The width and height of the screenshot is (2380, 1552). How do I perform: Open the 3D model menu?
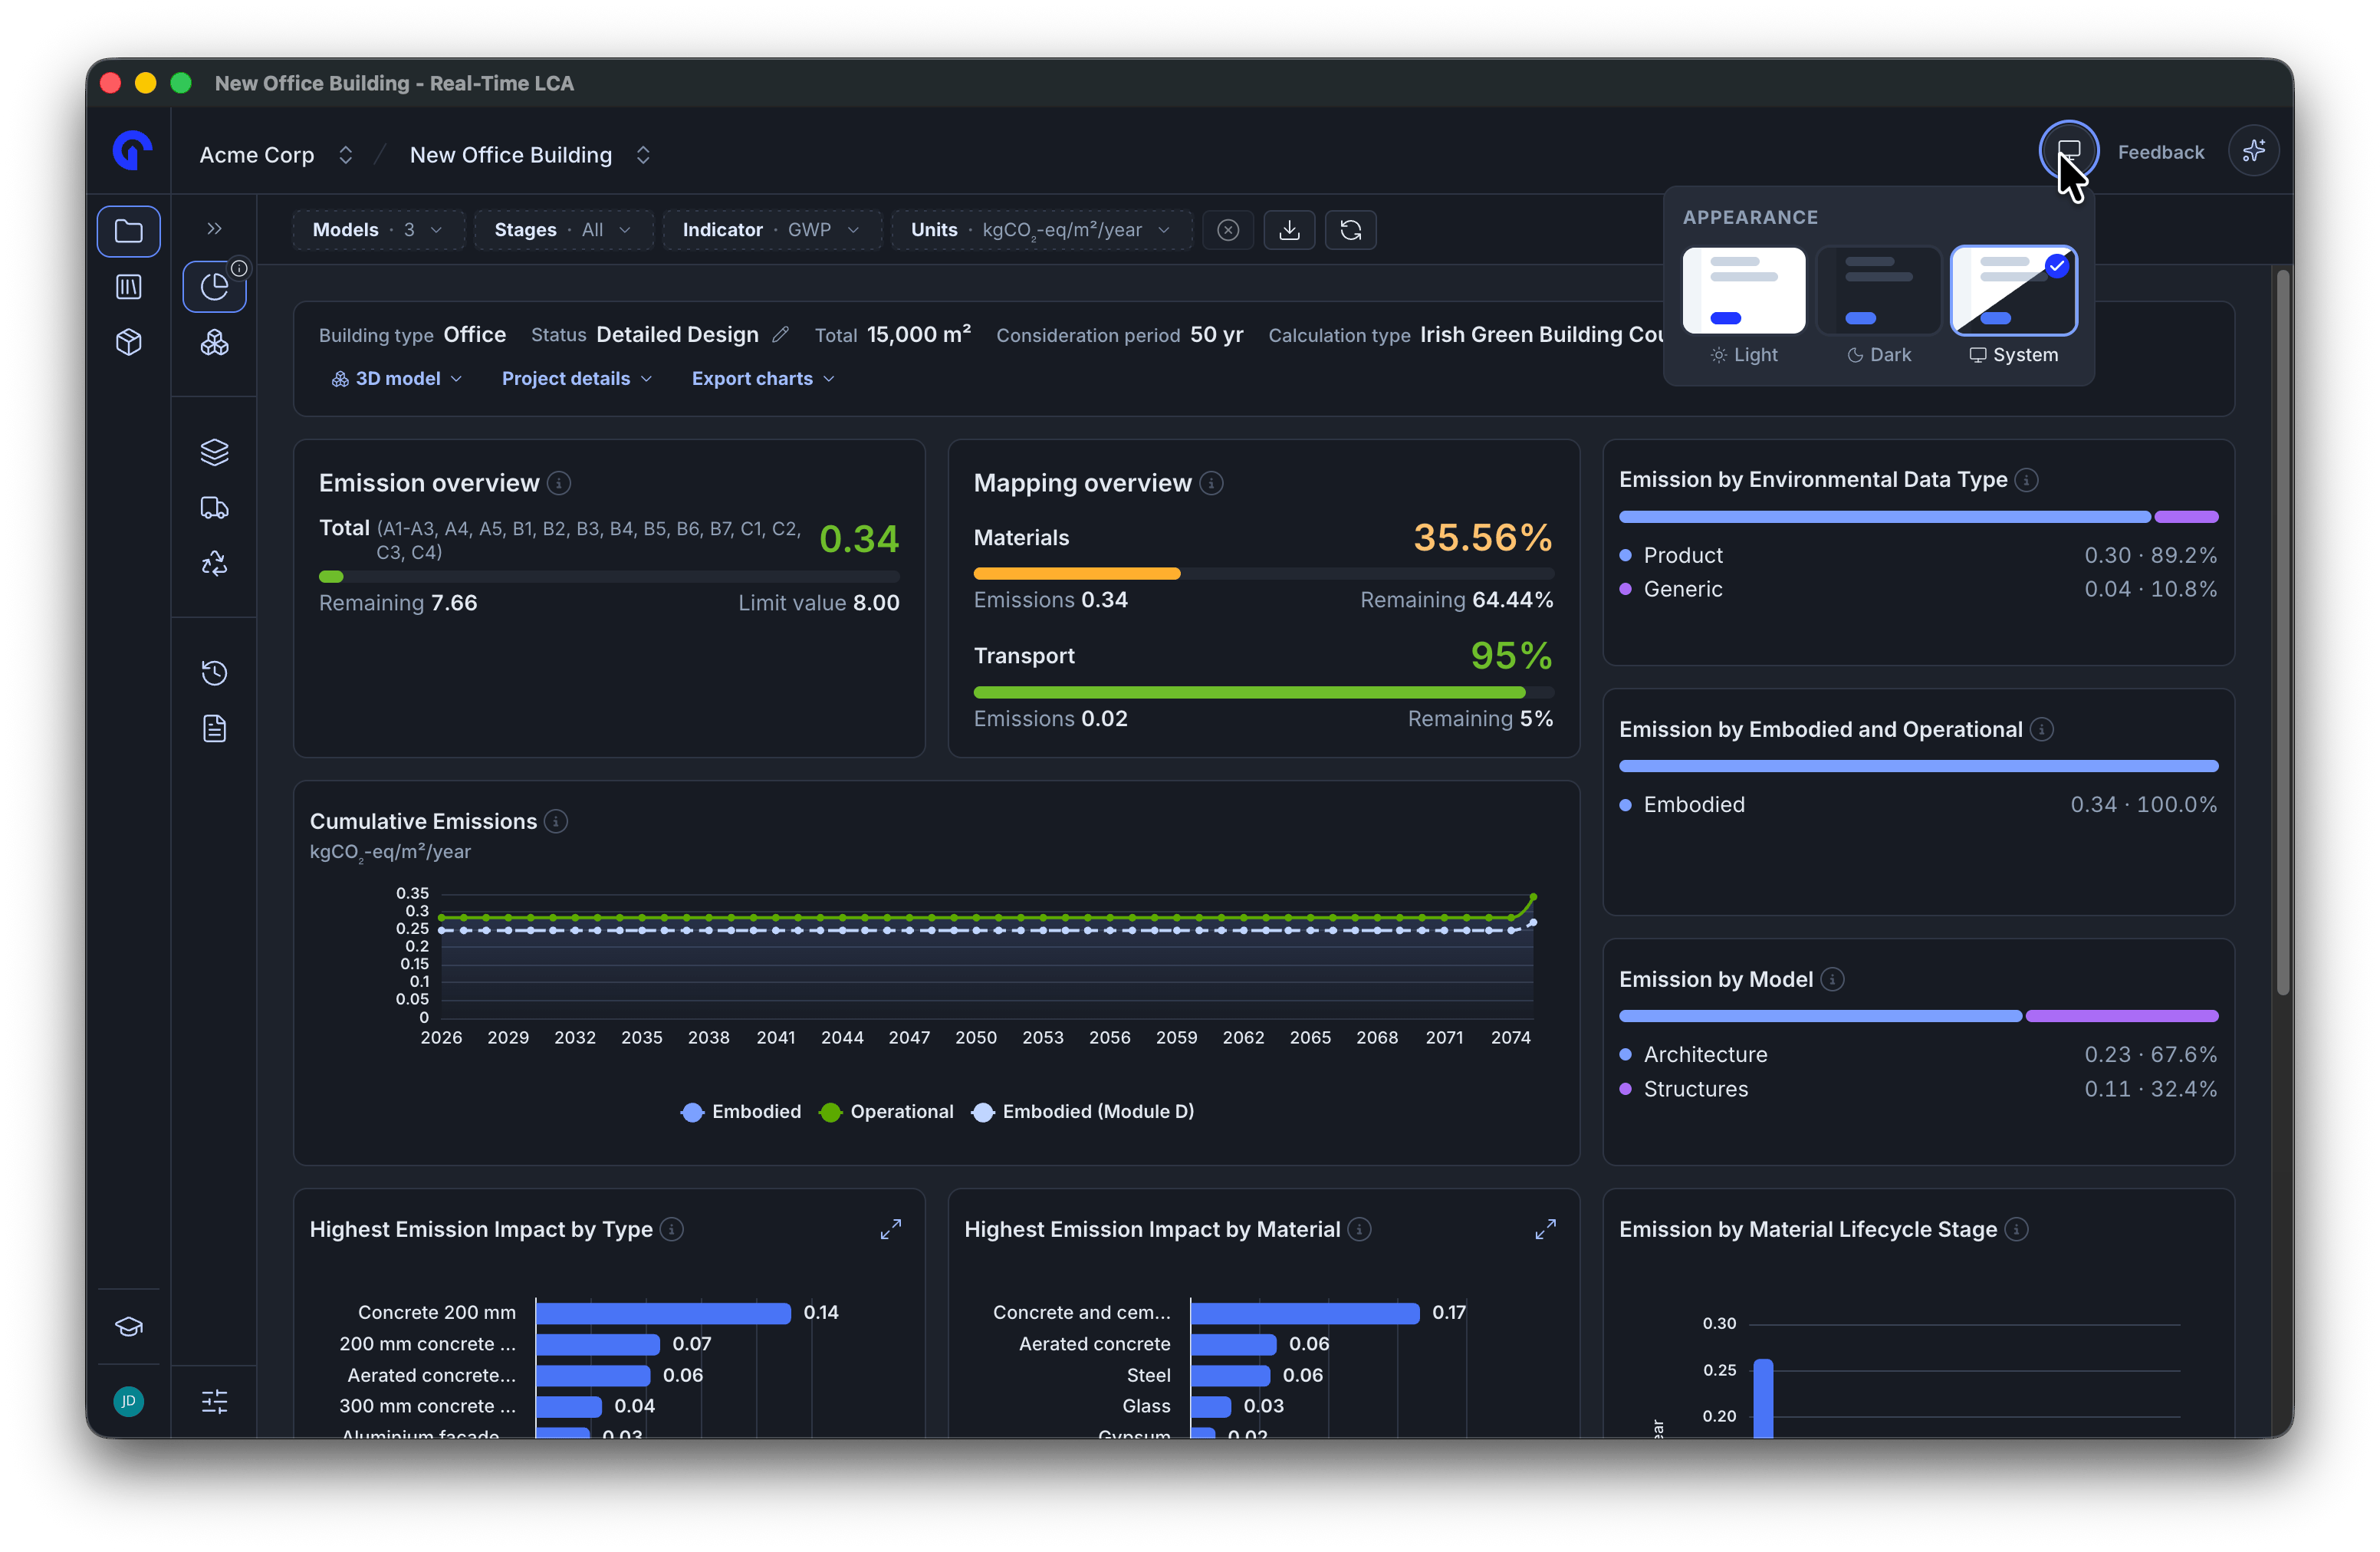point(396,379)
